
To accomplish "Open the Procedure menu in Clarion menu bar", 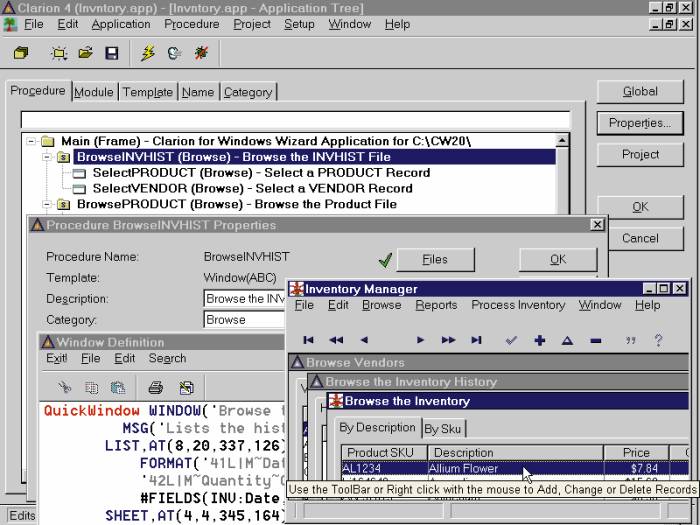I will (x=192, y=24).
